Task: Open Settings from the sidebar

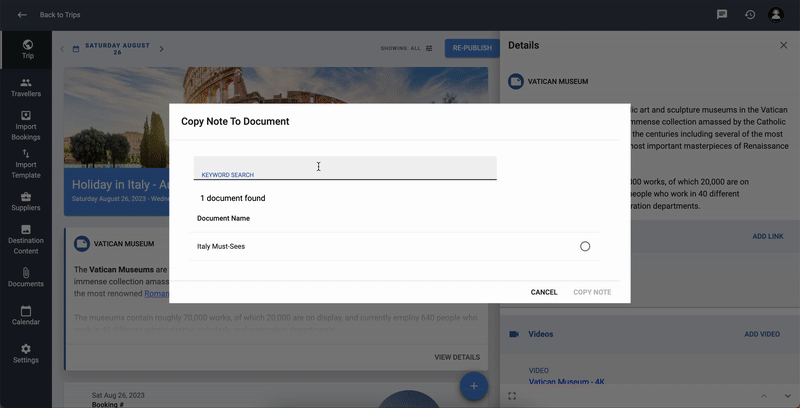Action: click(26, 353)
